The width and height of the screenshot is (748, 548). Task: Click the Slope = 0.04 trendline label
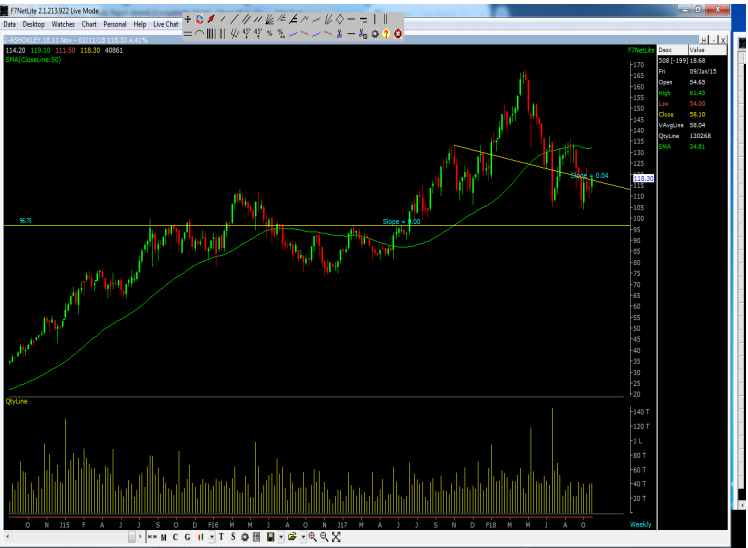coord(590,176)
